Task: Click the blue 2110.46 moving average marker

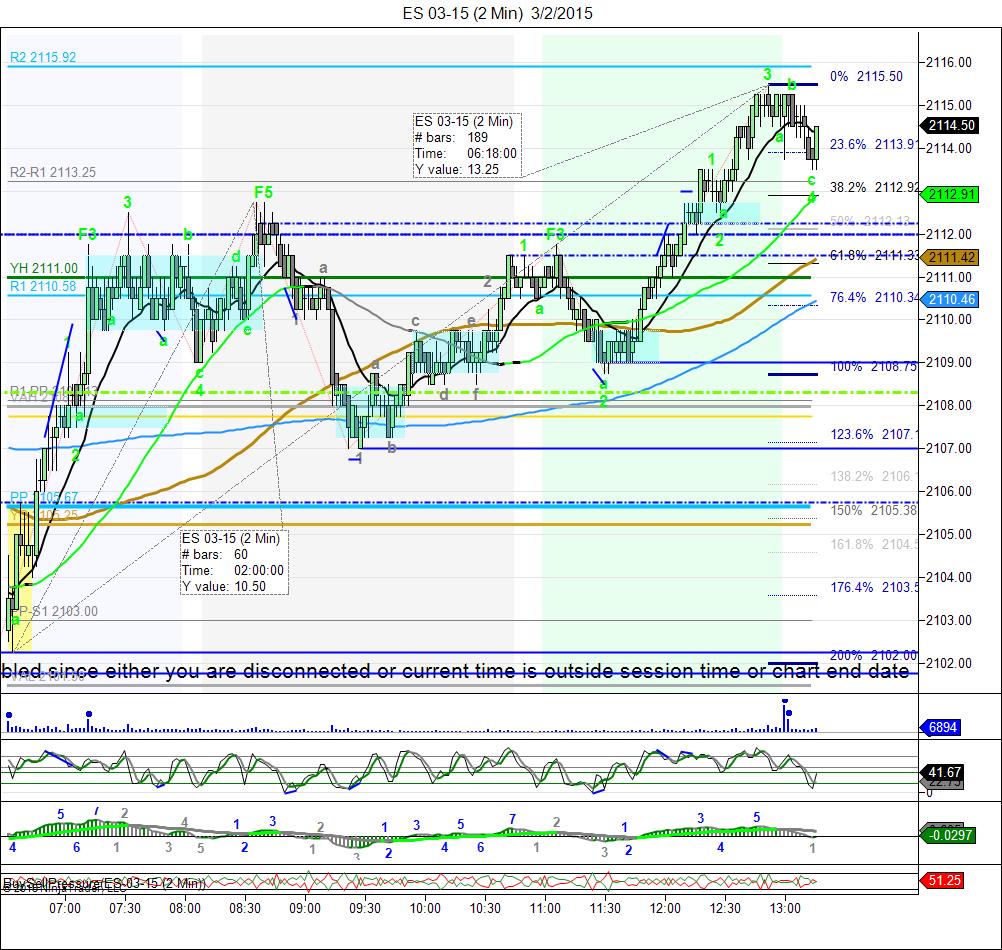Action: pyautogui.click(x=950, y=299)
